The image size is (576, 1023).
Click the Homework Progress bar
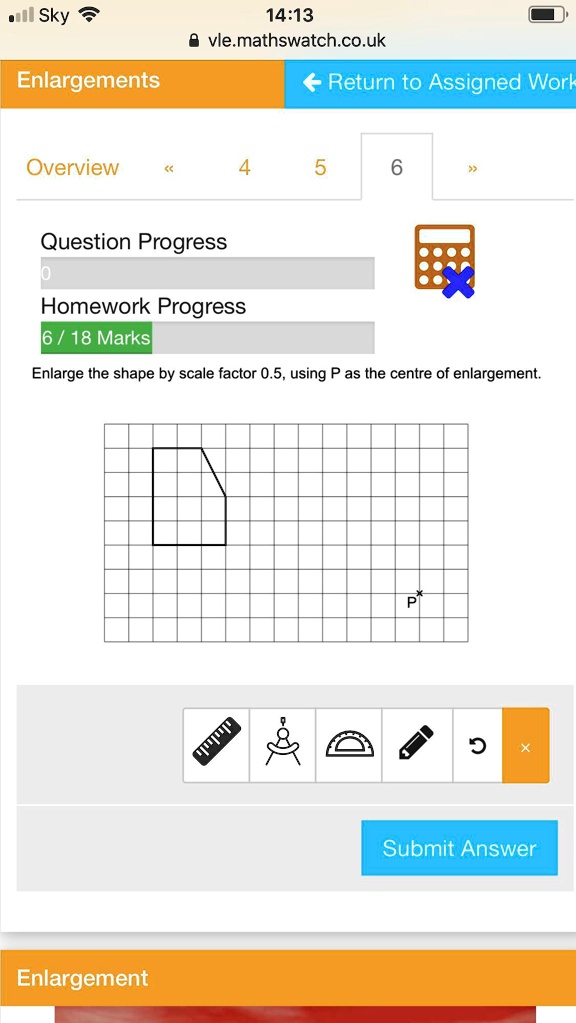207,337
